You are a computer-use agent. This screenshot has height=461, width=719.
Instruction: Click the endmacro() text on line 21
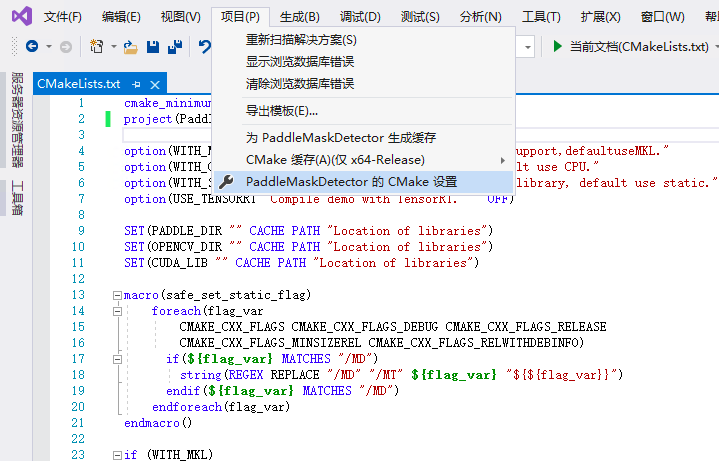158,423
